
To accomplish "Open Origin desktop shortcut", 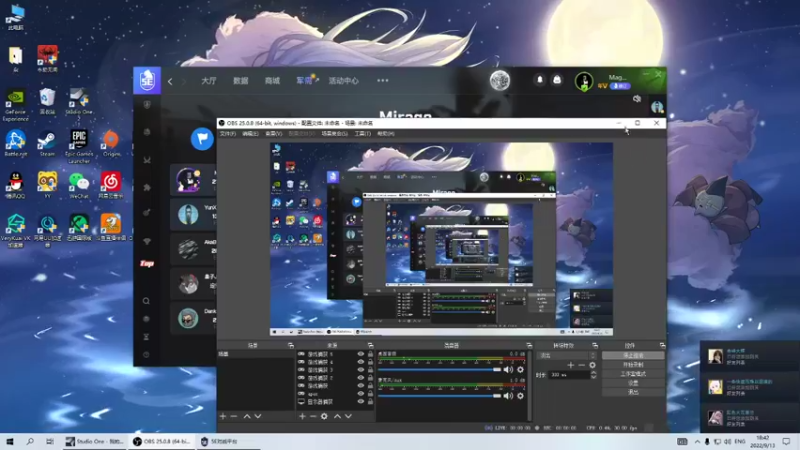I will (x=111, y=144).
